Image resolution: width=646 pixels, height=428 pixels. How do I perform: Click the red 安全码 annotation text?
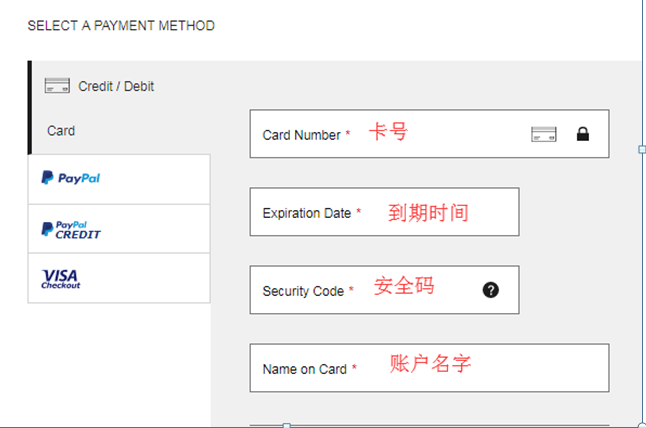pos(404,286)
